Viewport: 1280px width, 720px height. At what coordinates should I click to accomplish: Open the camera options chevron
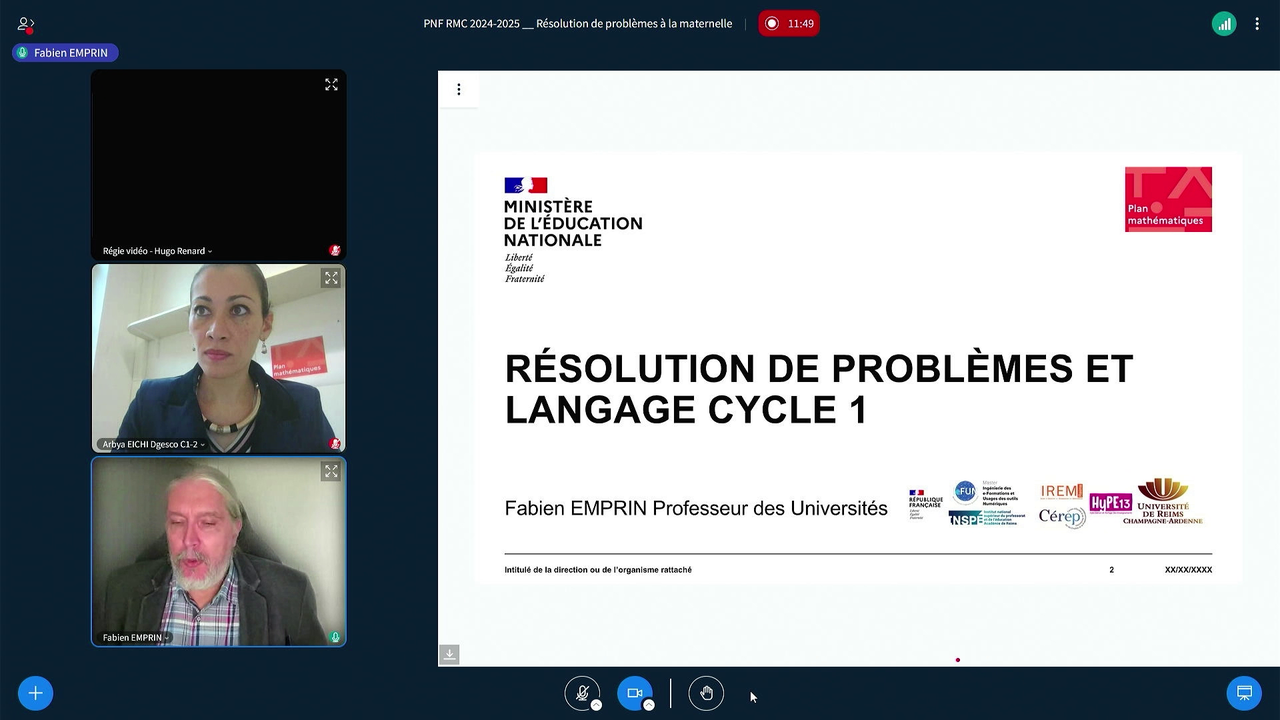pos(649,704)
